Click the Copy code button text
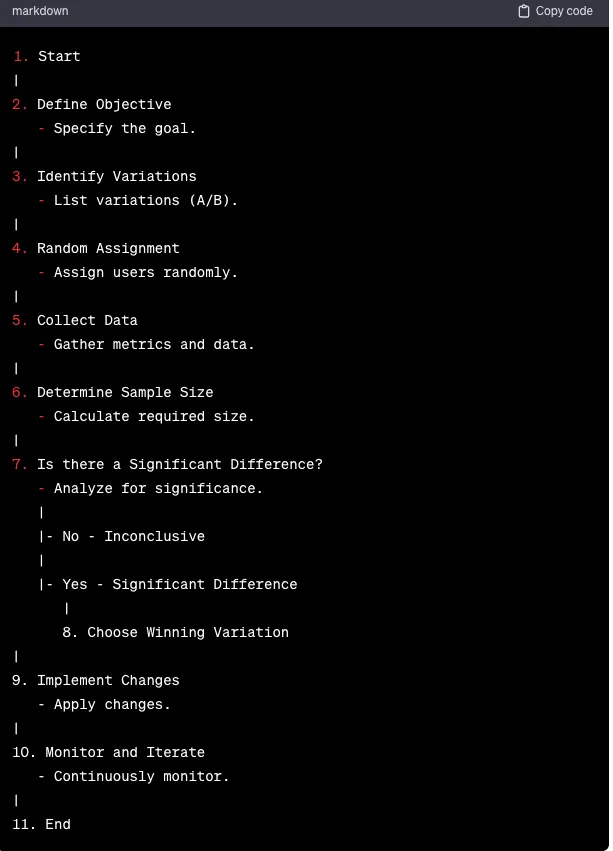Screen dimensions: 613x851 (x=564, y=11)
